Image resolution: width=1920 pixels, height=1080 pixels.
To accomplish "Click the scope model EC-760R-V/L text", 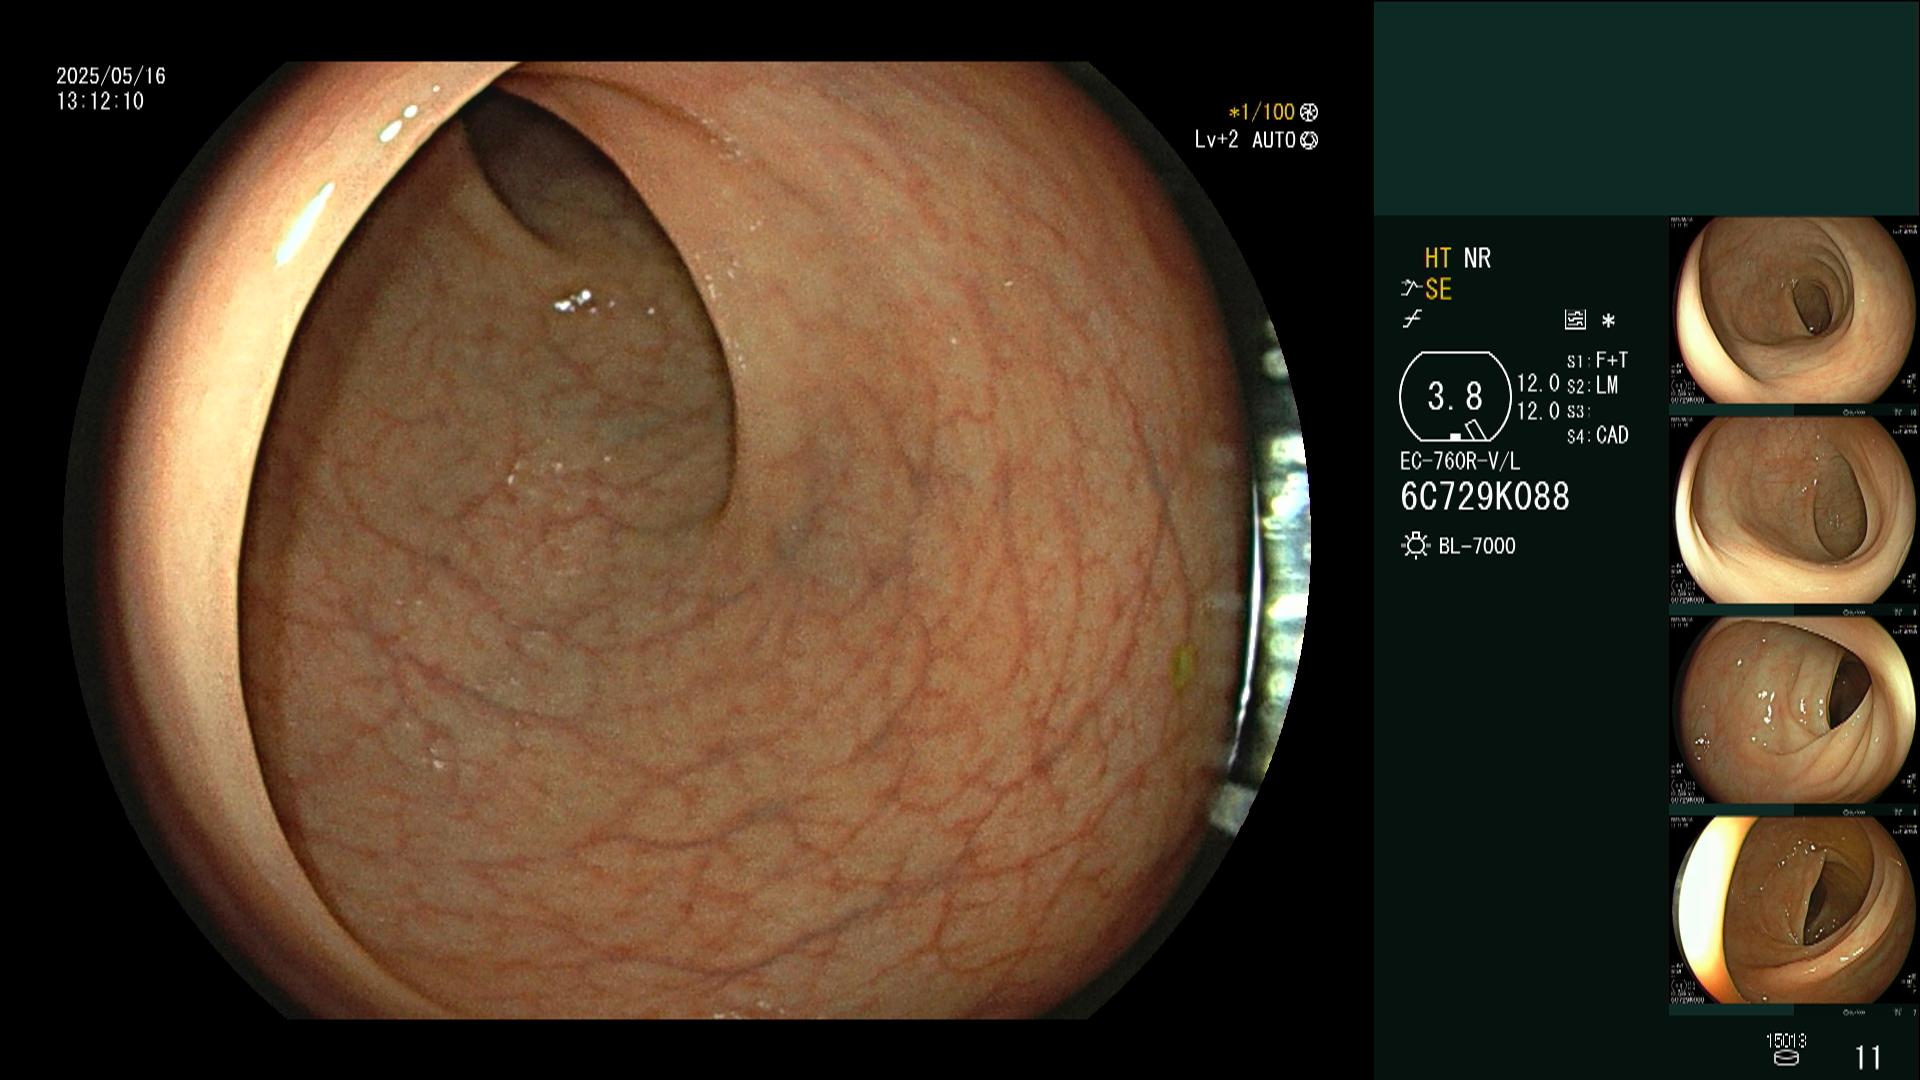I will click(x=1459, y=462).
